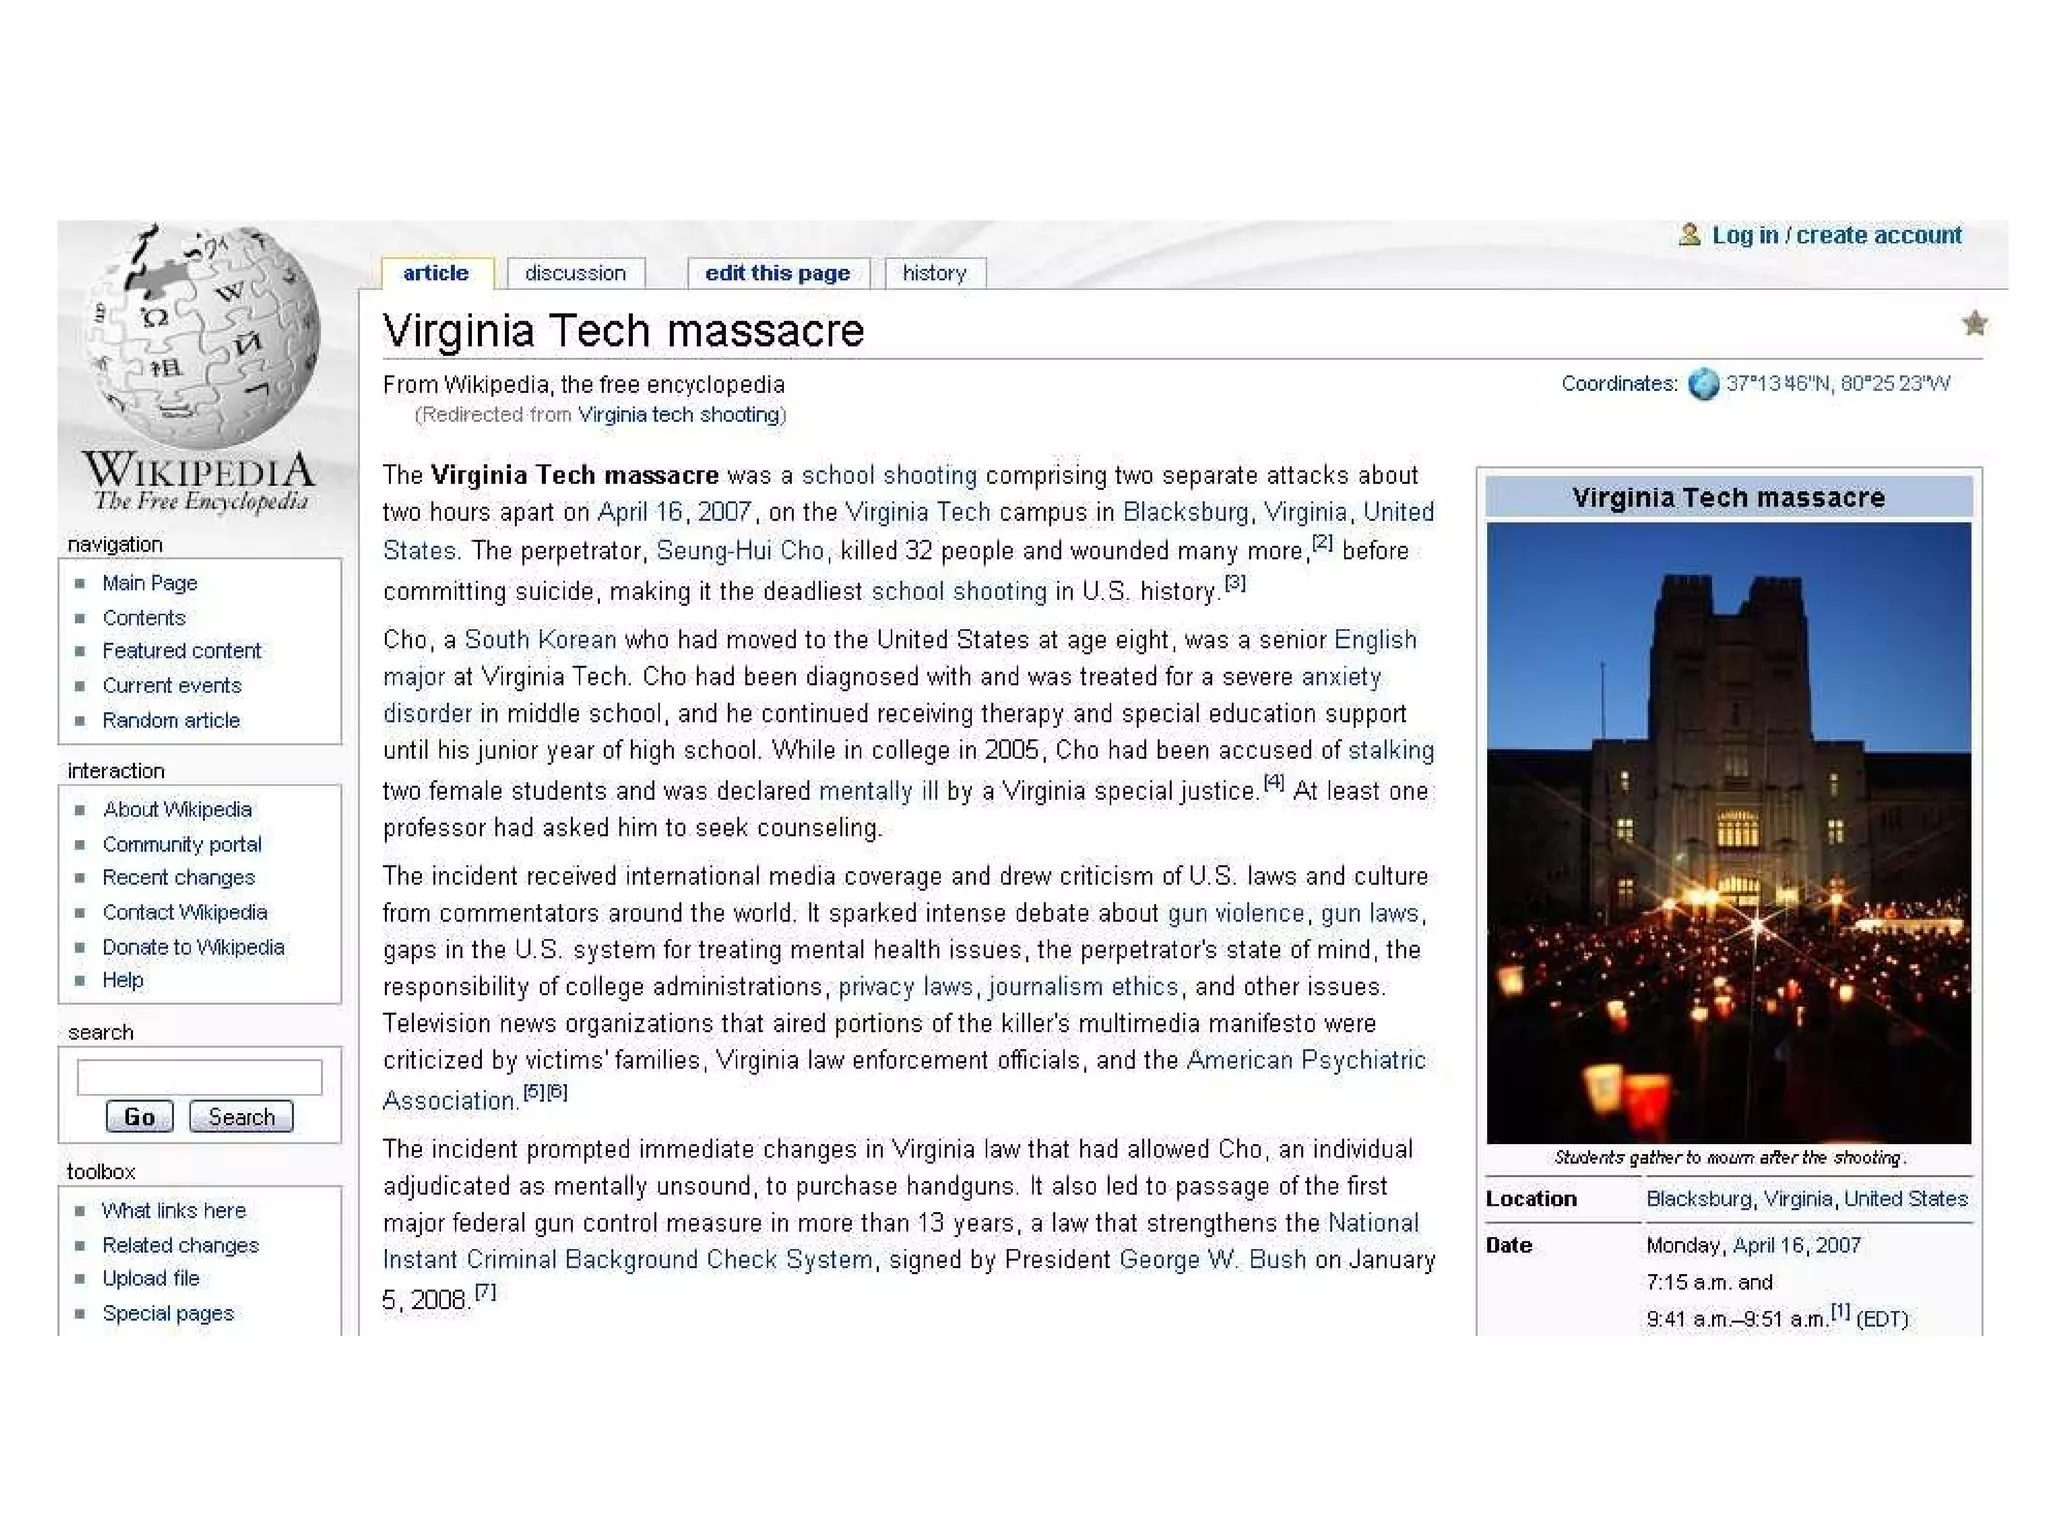This screenshot has width=2048, height=1539.
Task: Open Donate to Wikipedia link
Action: (193, 947)
